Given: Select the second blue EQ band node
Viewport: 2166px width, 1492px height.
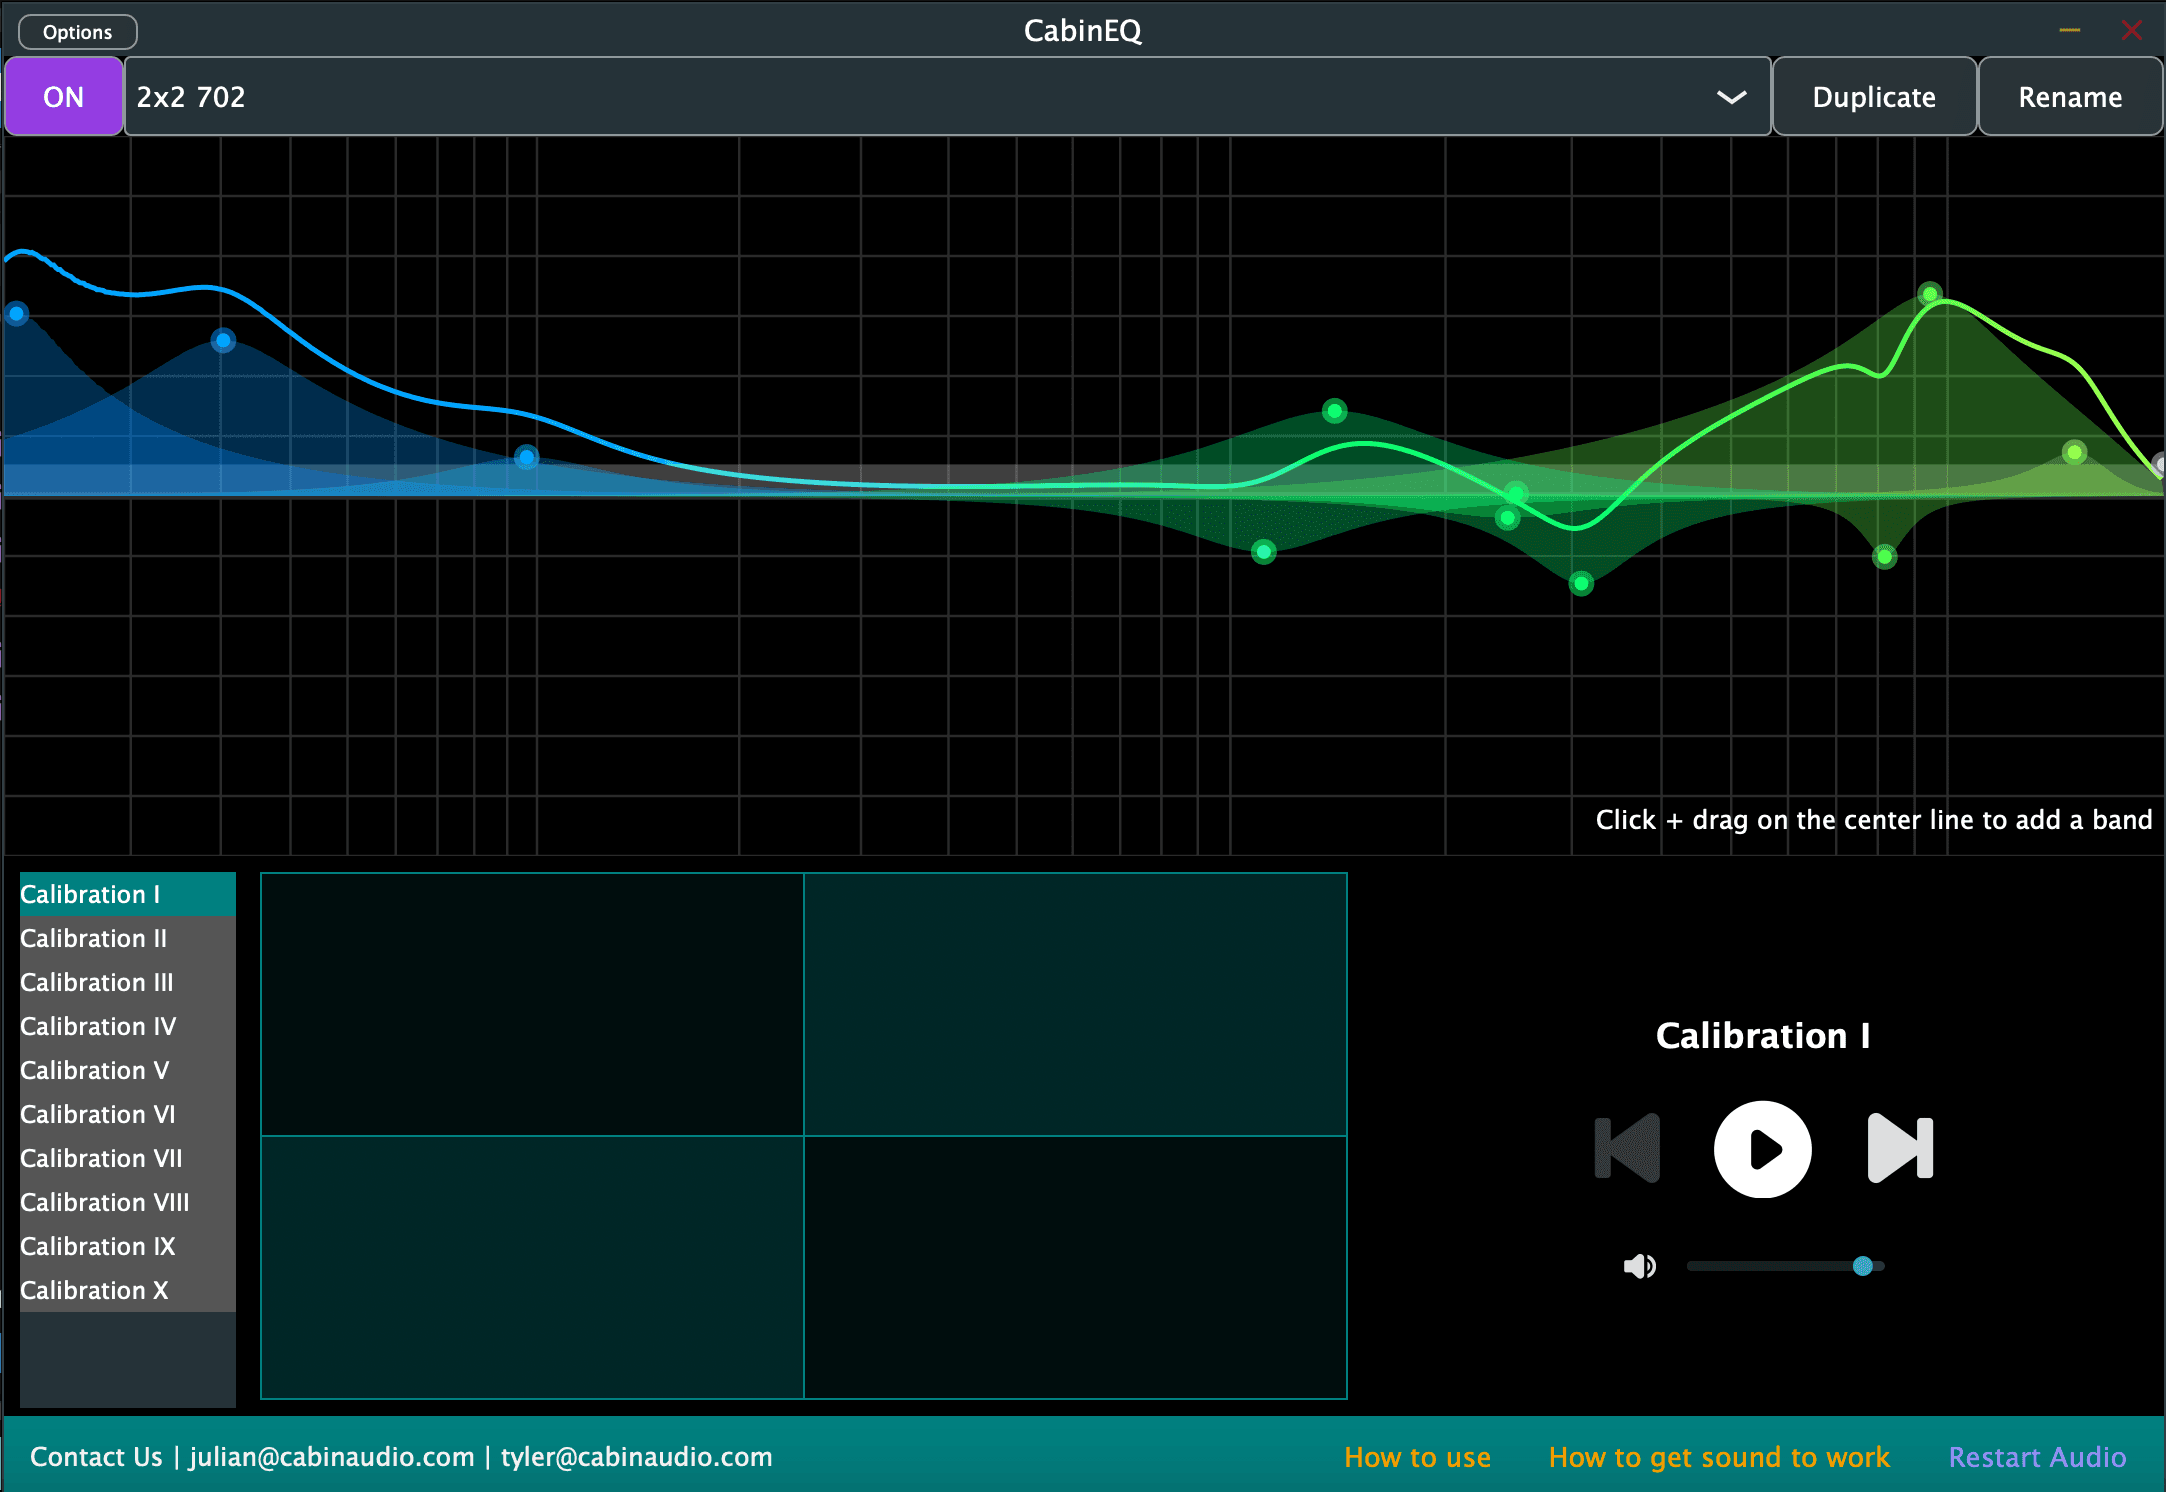Looking at the screenshot, I should 223,341.
